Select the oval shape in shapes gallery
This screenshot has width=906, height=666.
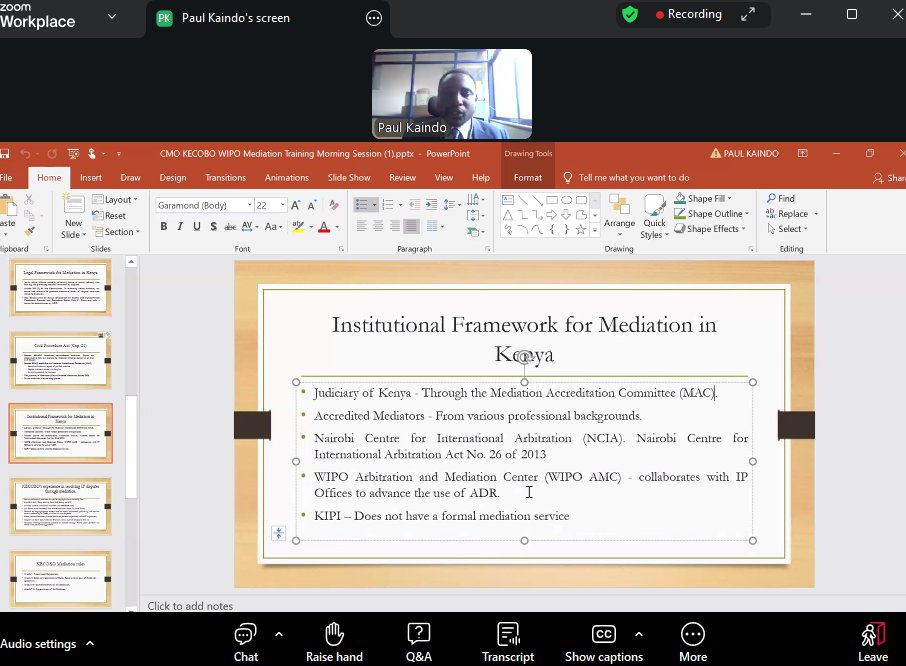coord(566,200)
